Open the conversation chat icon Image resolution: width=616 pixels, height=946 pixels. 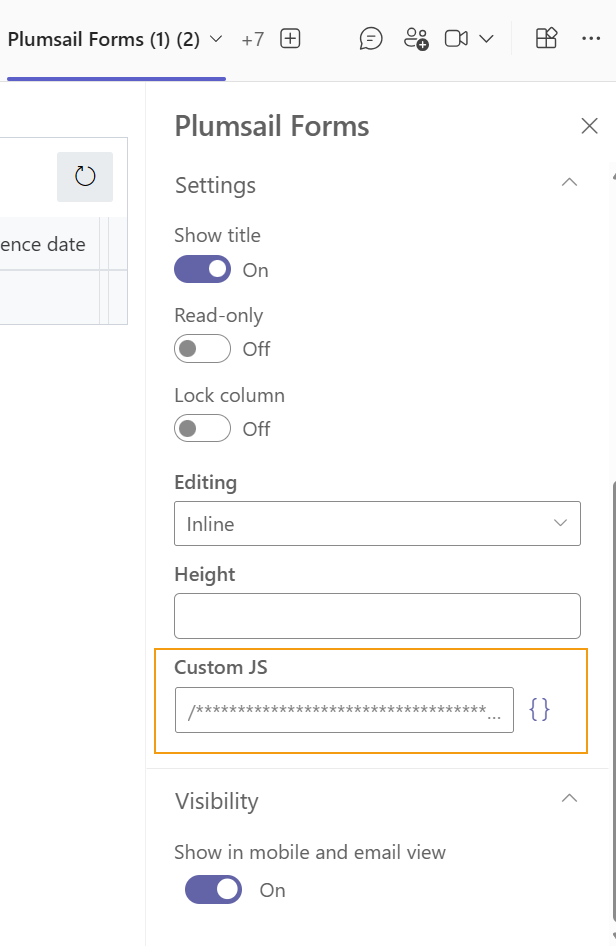(x=371, y=39)
